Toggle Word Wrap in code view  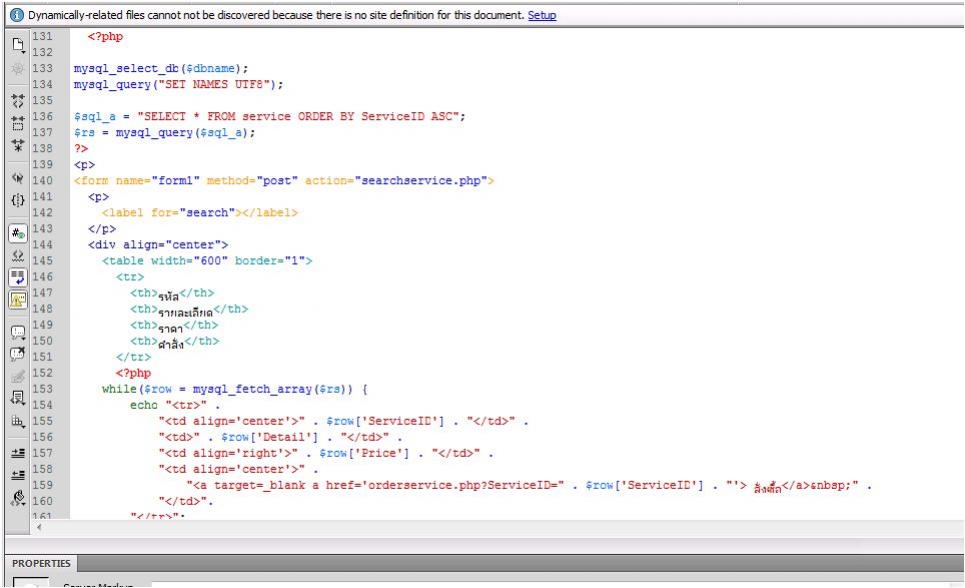(18, 278)
